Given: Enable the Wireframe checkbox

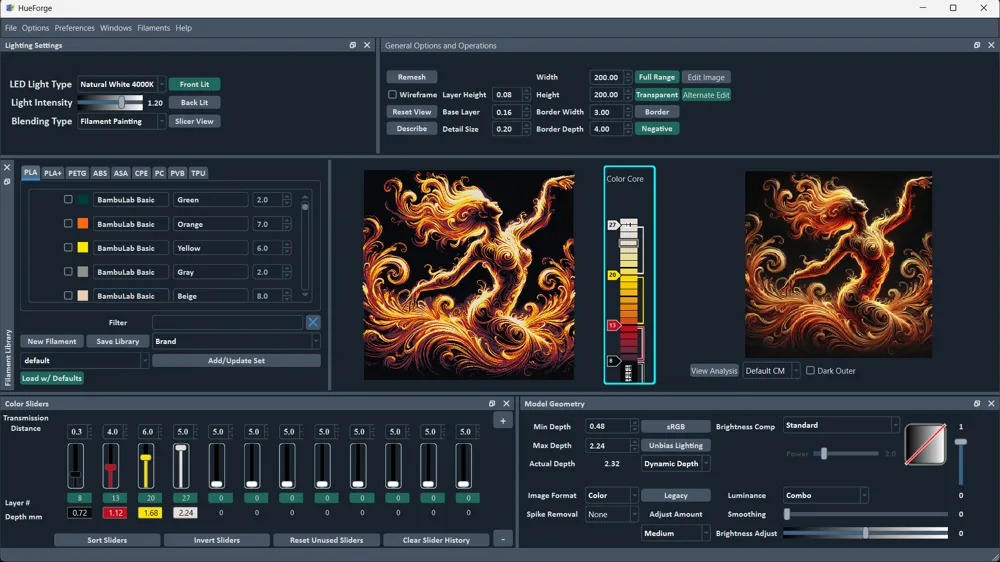Looking at the screenshot, I should (x=392, y=94).
